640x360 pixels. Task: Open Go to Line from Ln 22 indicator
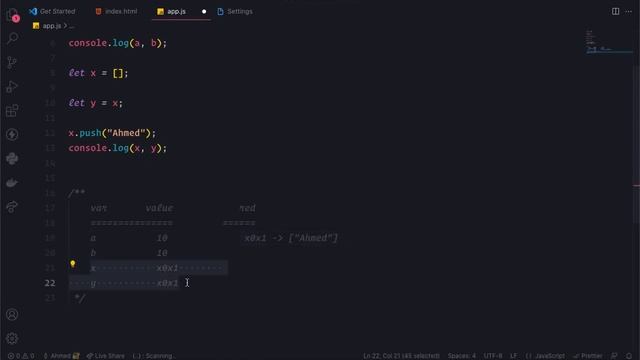click(402, 356)
